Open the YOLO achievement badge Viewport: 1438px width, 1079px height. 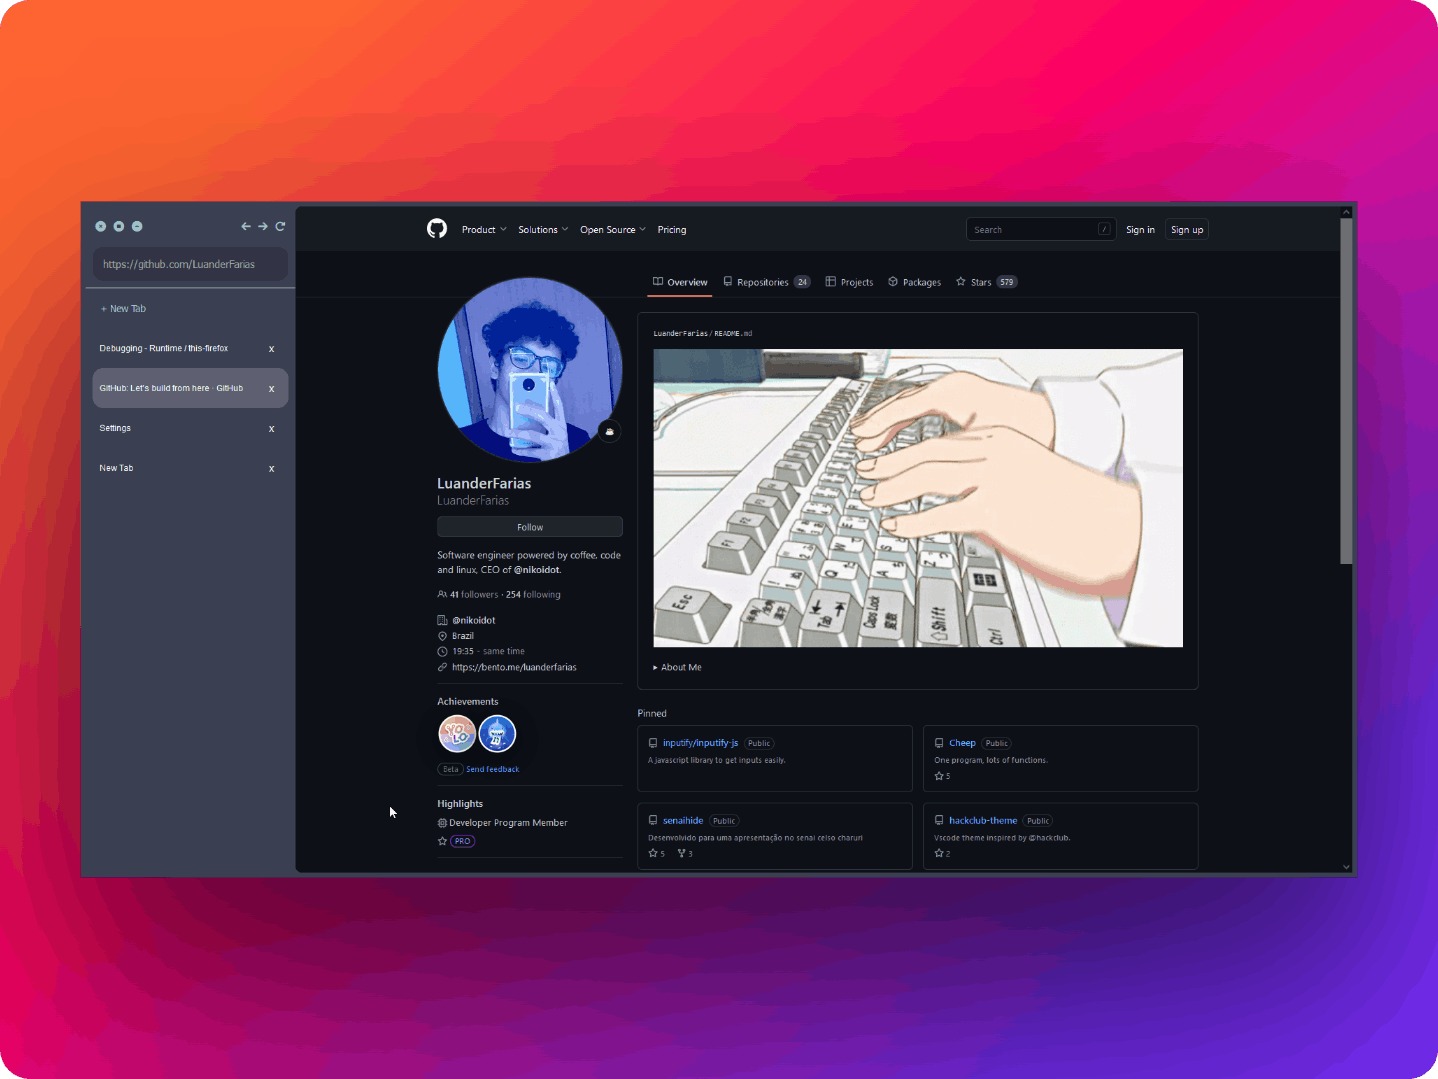(457, 734)
